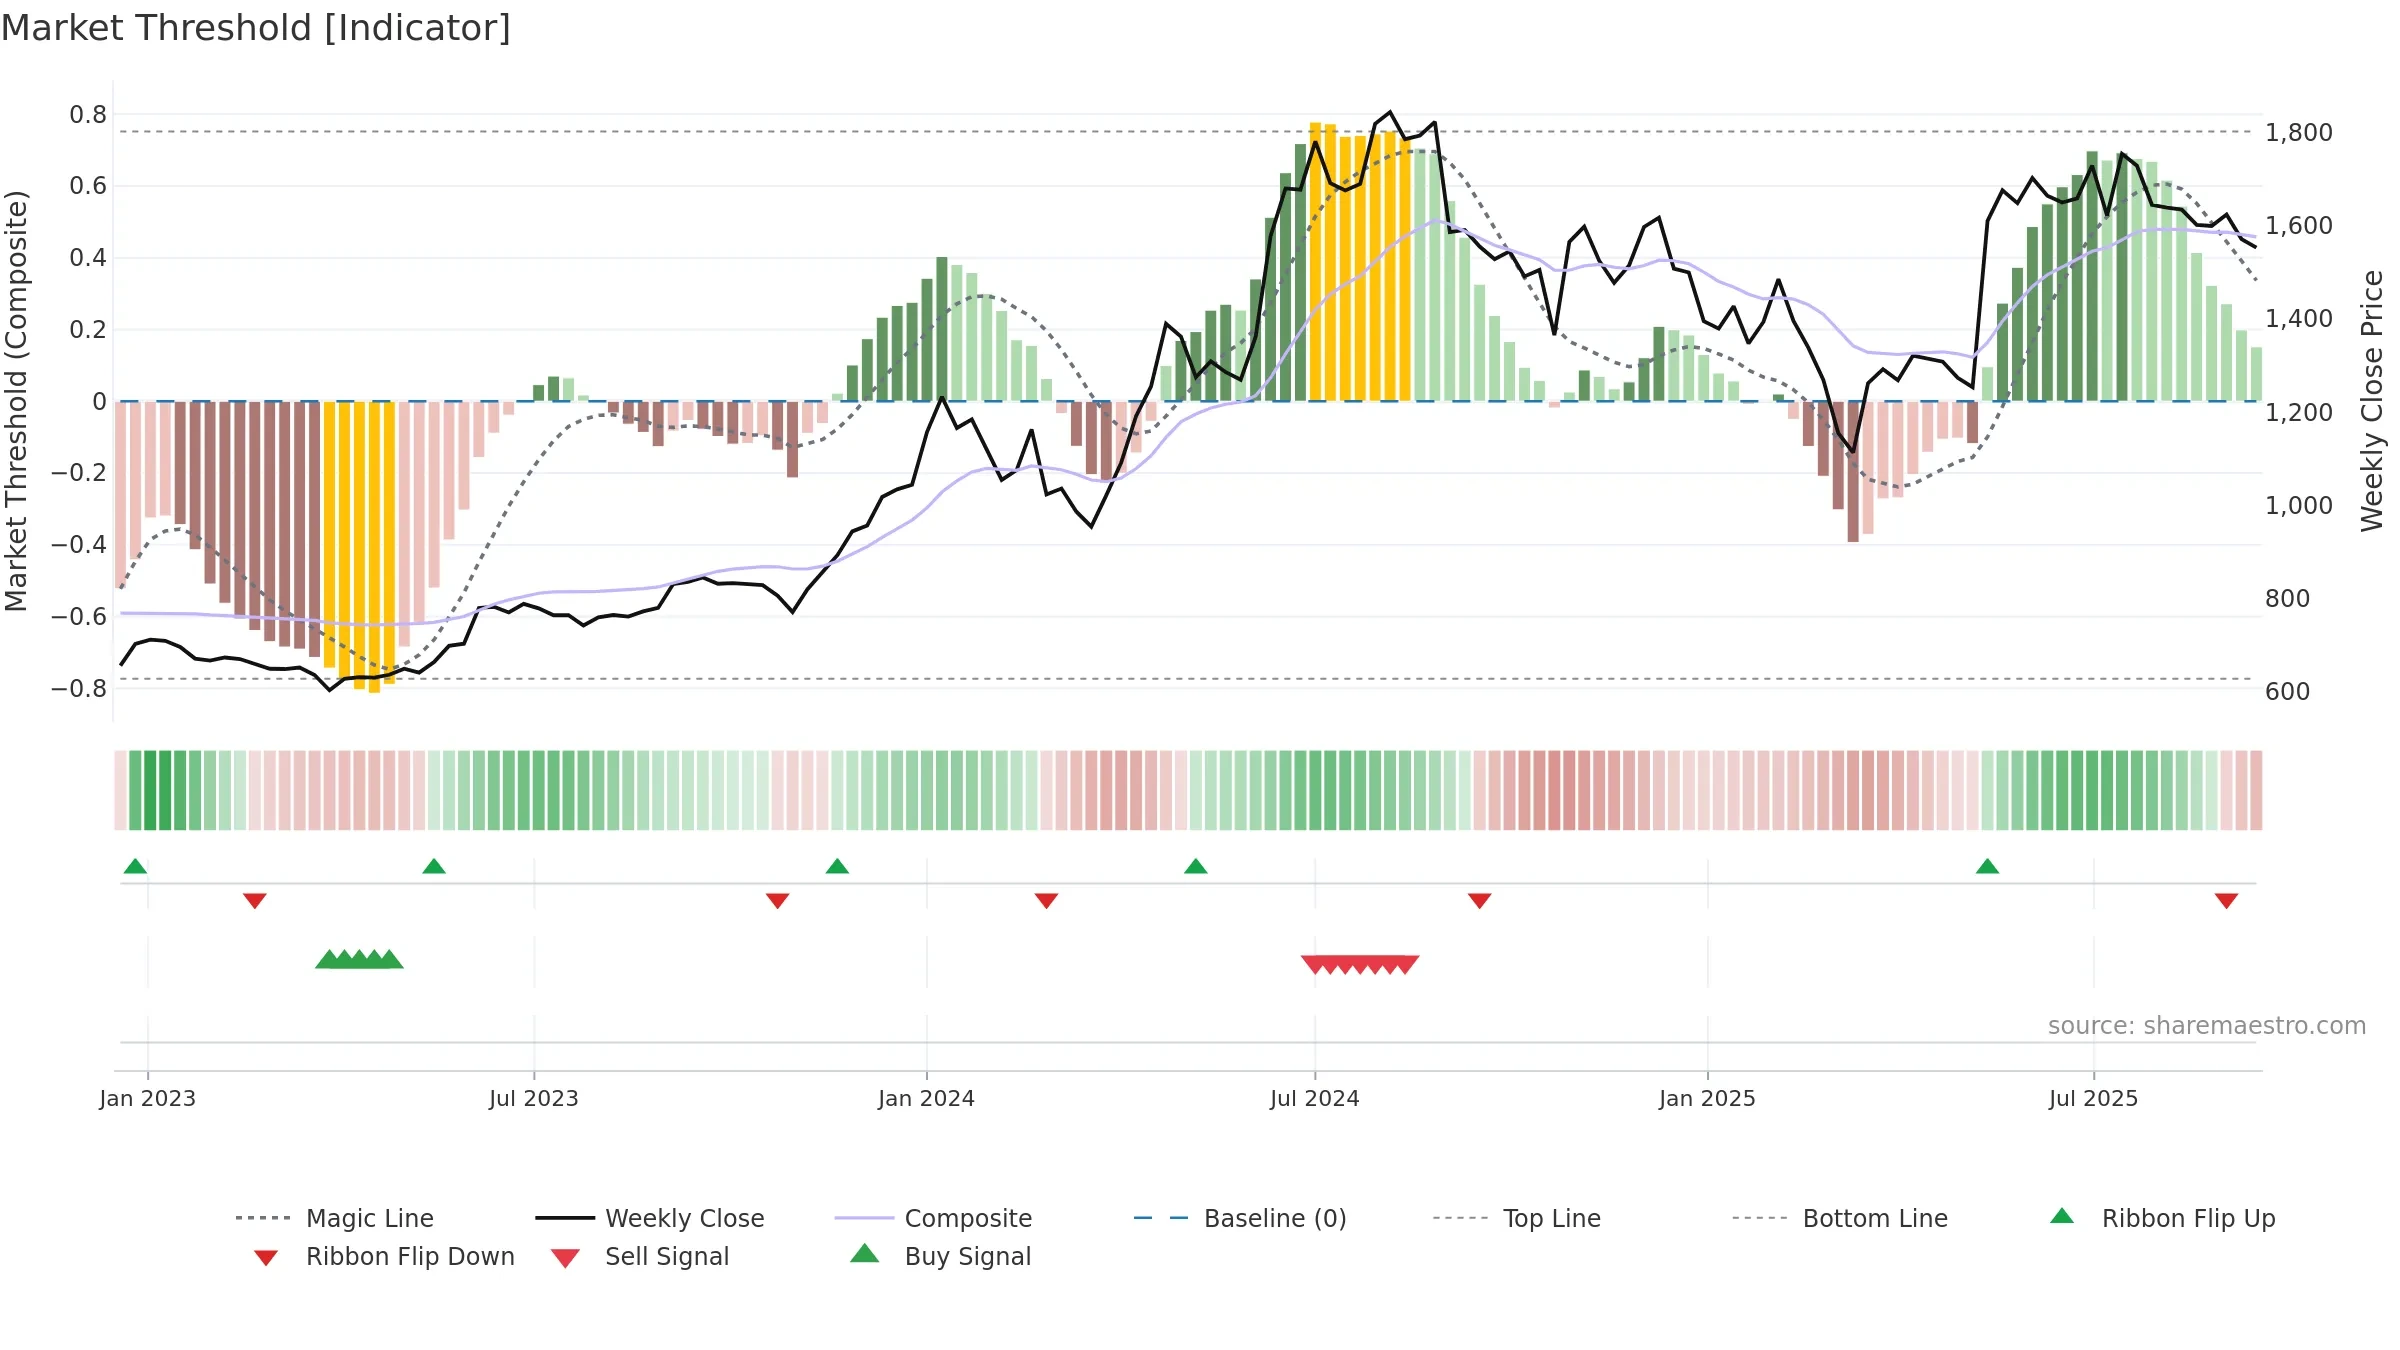This screenshot has height=1350, width=2400.
Task: Click the Ribbon Flip Down marker near September 2024
Action: pos(1480,901)
